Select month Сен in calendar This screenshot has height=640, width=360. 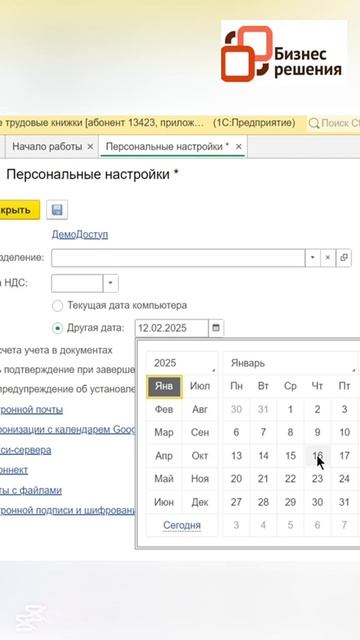click(x=200, y=432)
